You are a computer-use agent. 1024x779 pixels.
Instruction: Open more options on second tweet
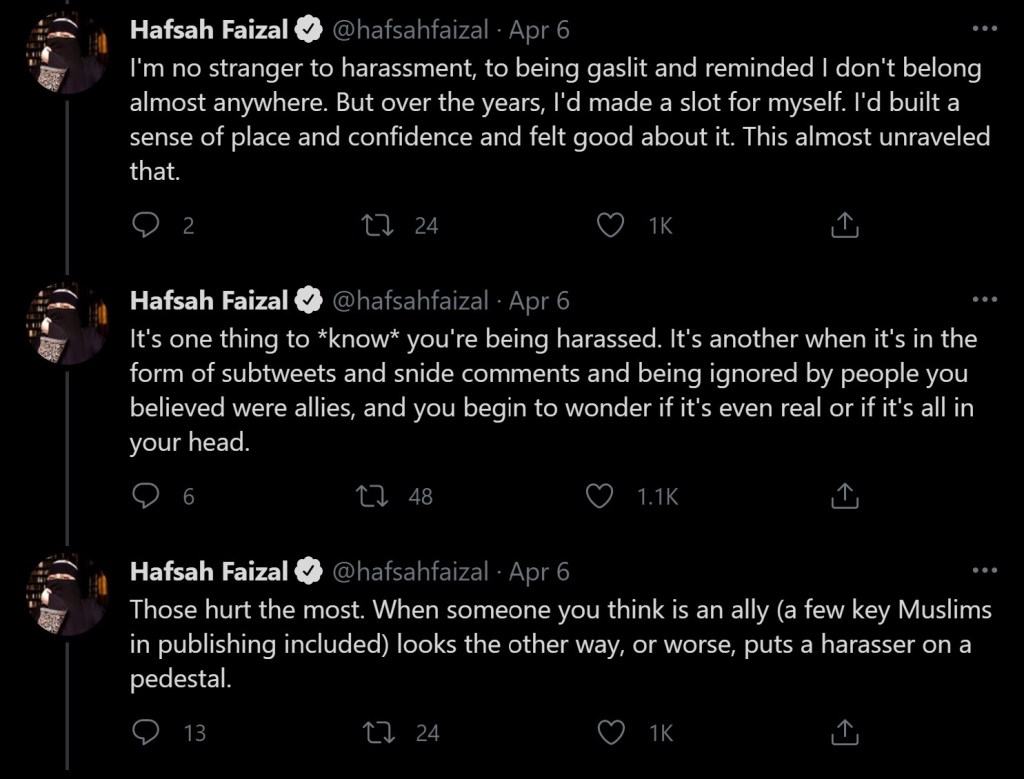click(x=984, y=299)
